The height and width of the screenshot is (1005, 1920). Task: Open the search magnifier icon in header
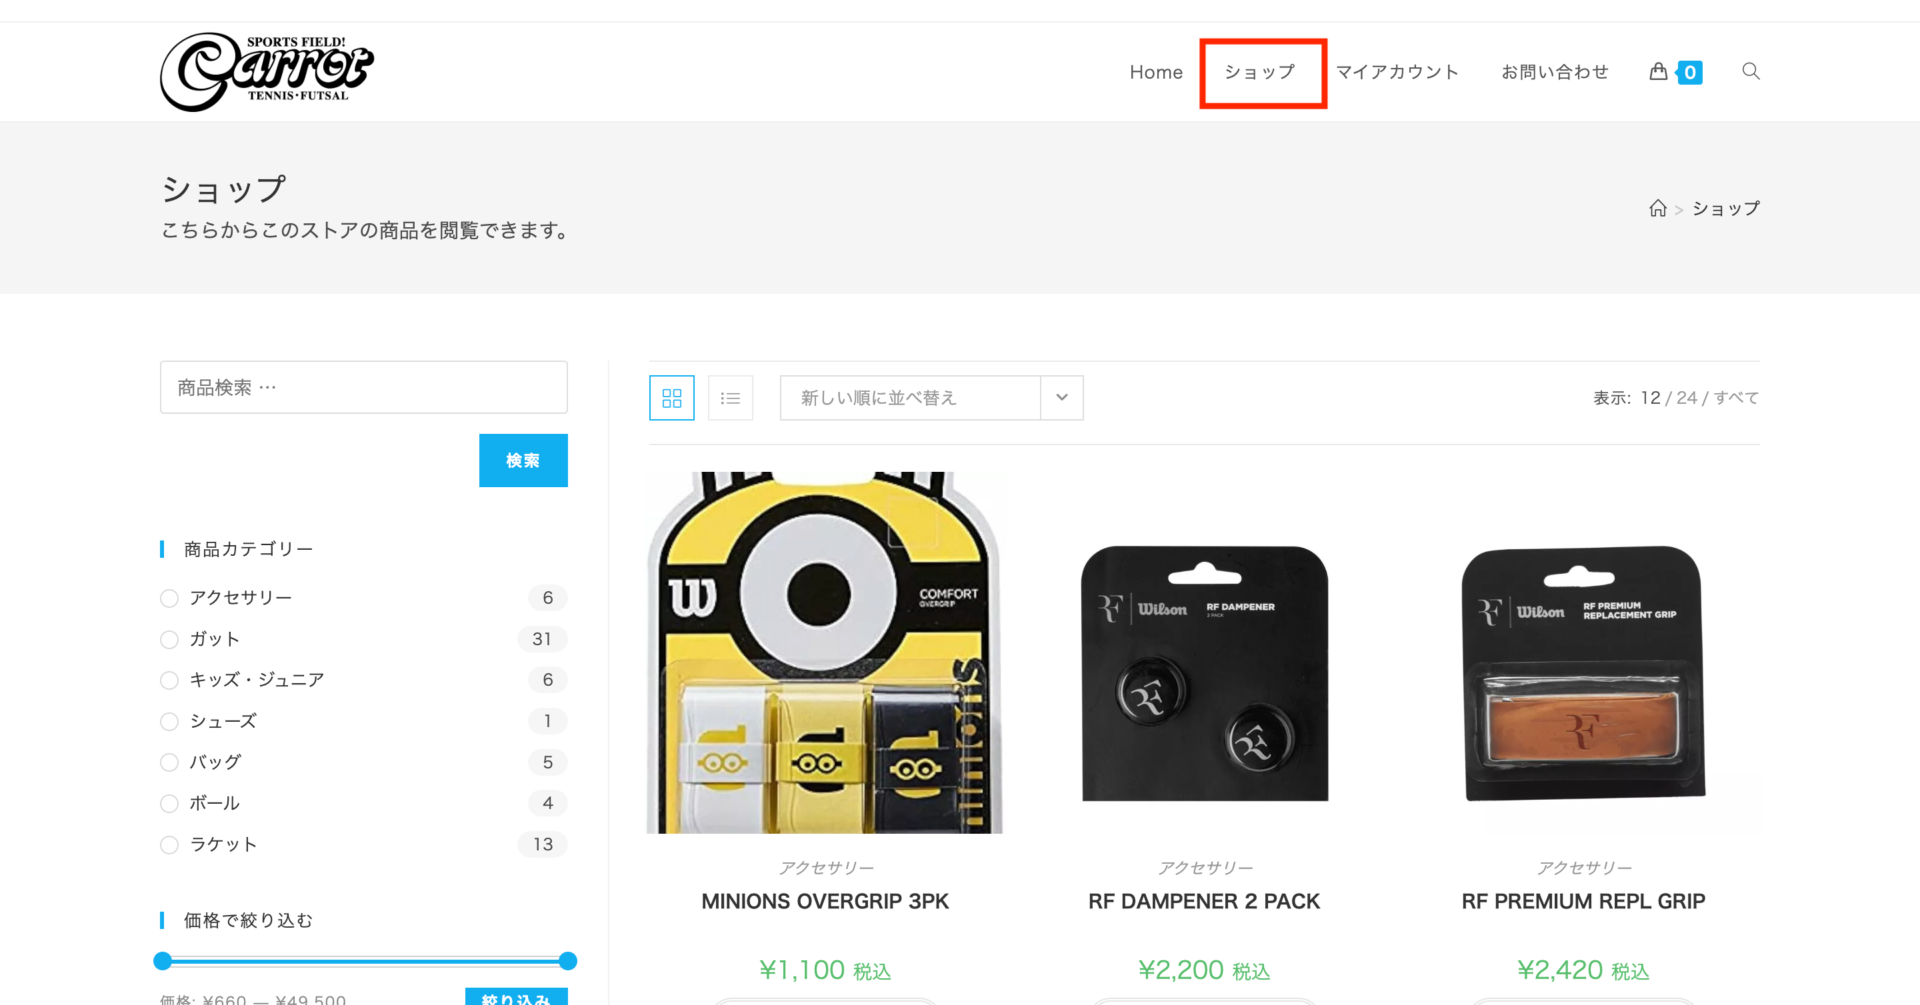coord(1750,71)
